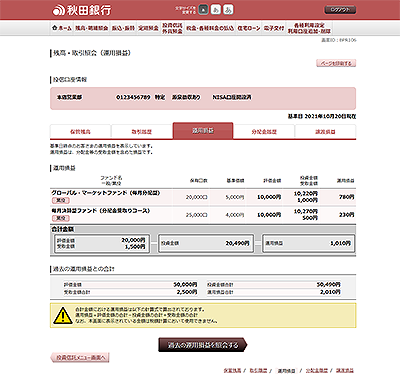This screenshot has width=400, height=391.
Task: Return via 投資信託メニュー画面へ back button
Action: pos(80,358)
